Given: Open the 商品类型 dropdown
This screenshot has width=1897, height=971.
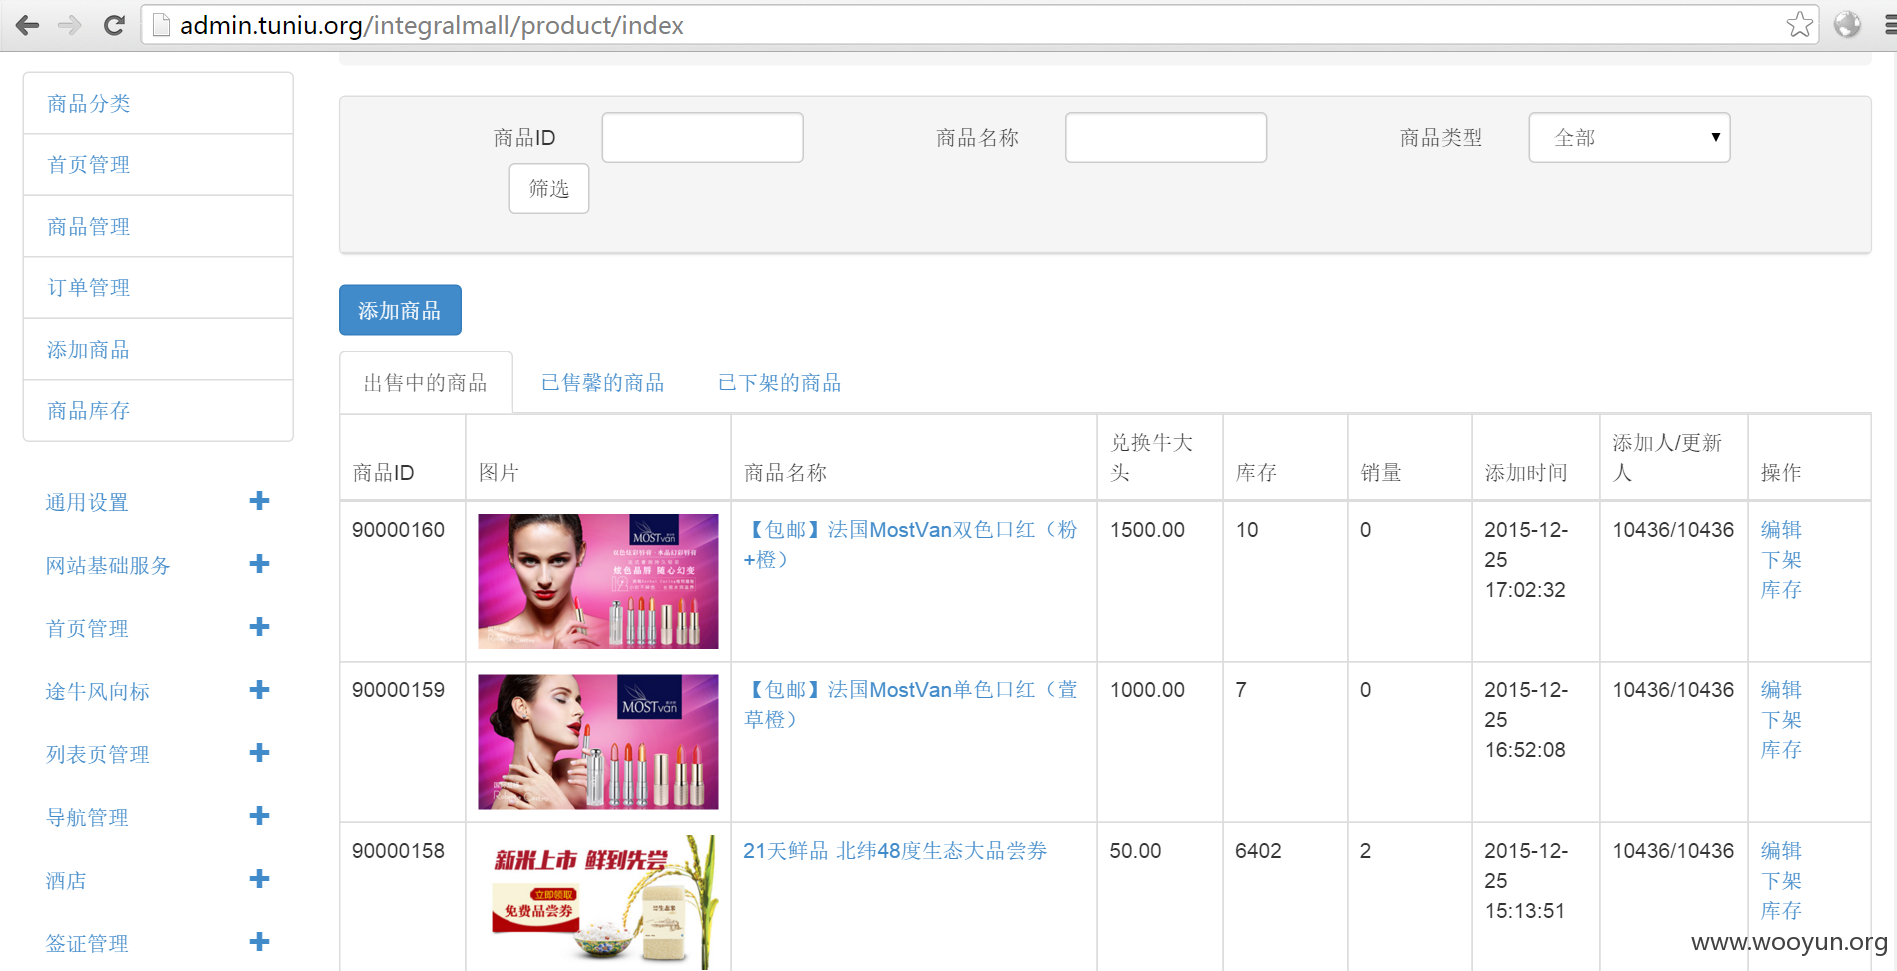Looking at the screenshot, I should pyautogui.click(x=1629, y=137).
